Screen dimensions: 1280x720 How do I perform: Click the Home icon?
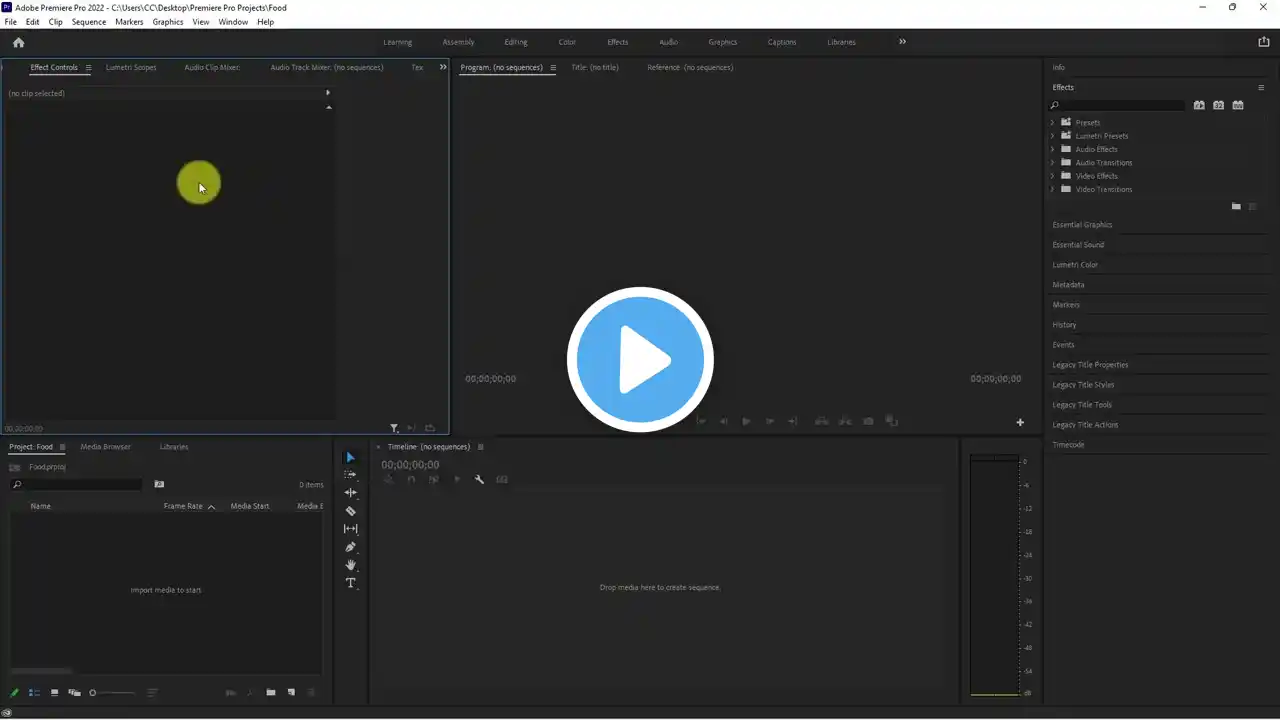click(x=18, y=42)
